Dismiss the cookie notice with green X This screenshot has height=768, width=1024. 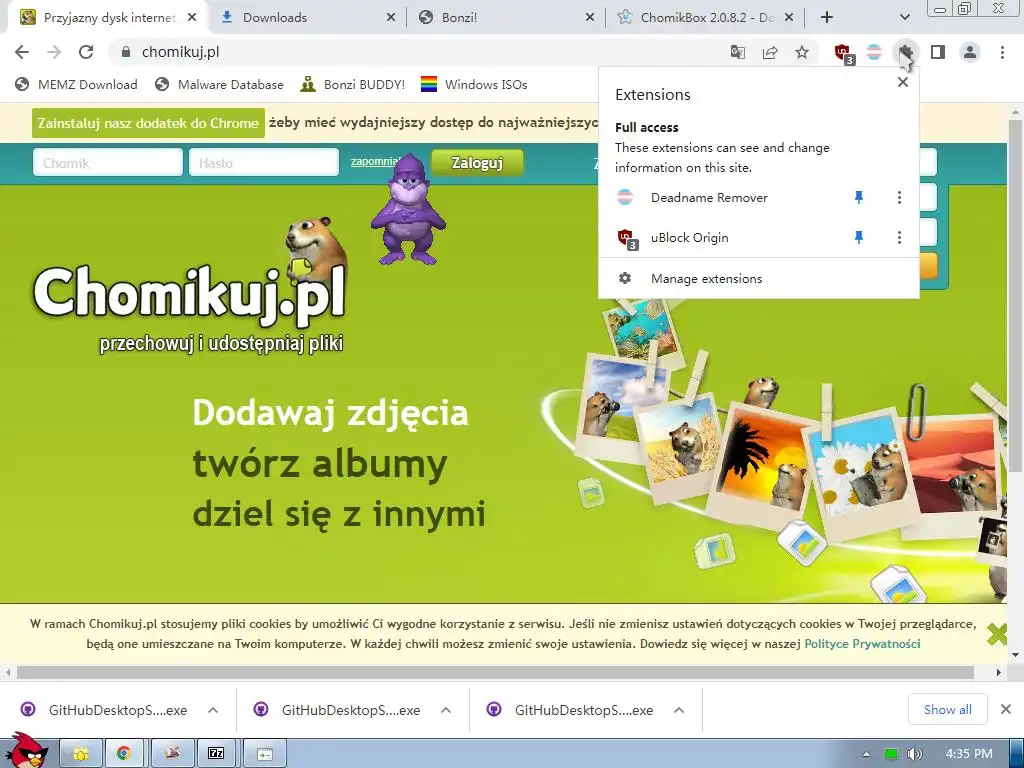pos(997,633)
